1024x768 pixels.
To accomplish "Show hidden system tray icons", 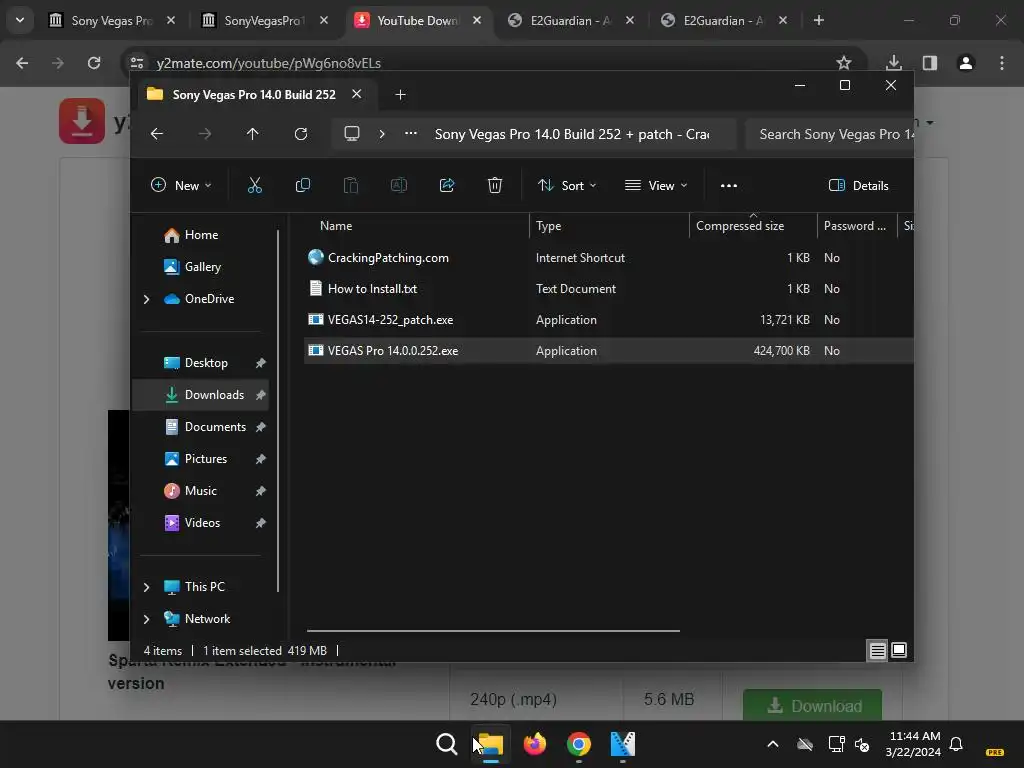I will (773, 744).
